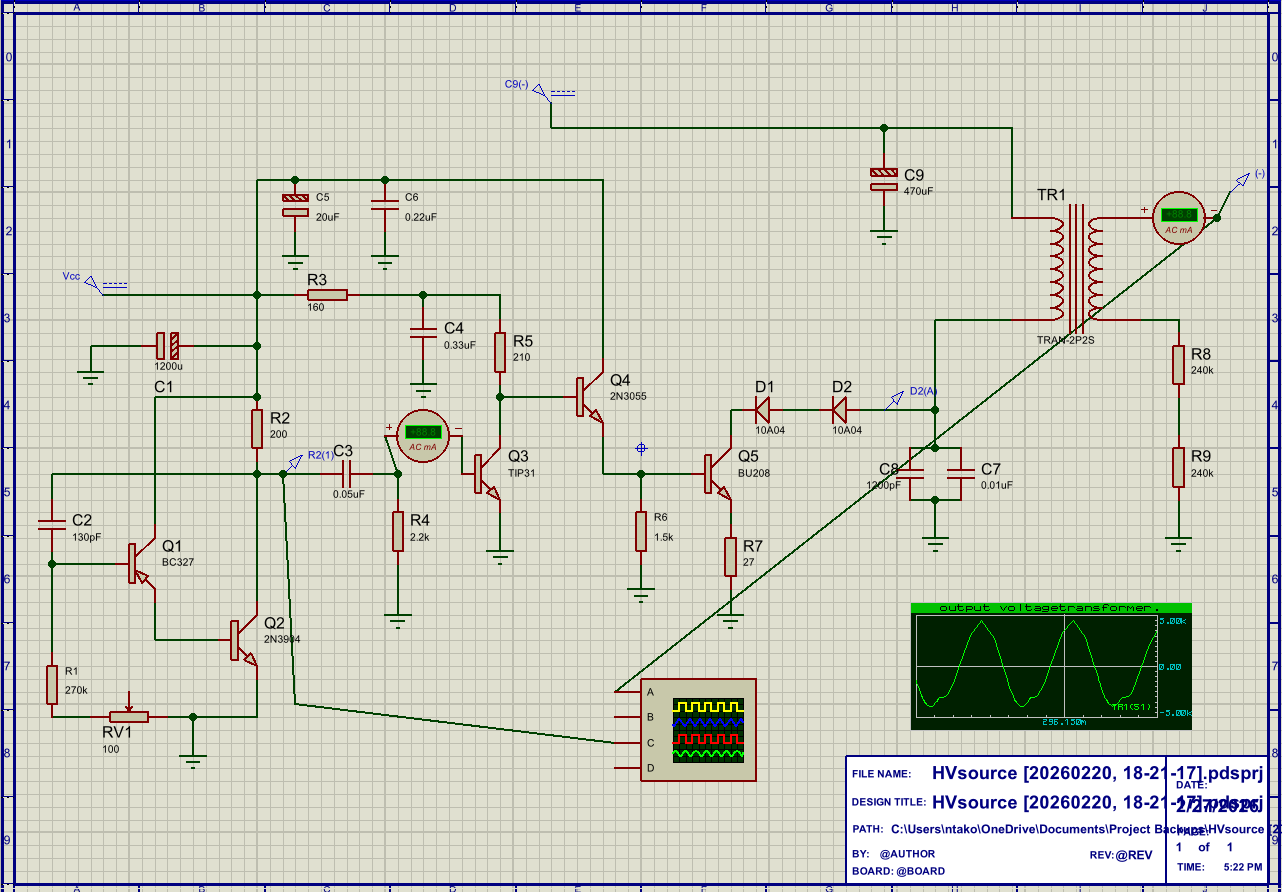Click the C9(-) terminal label flag

[539, 88]
